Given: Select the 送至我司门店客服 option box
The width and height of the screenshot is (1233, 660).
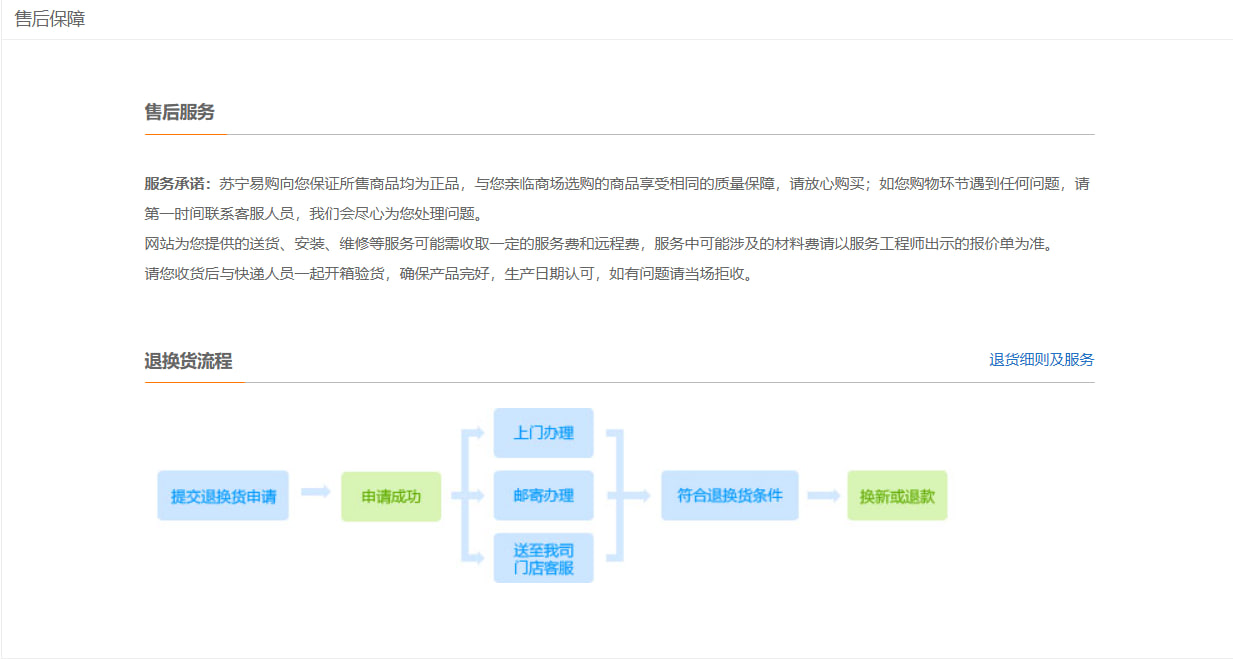Looking at the screenshot, I should point(543,558).
